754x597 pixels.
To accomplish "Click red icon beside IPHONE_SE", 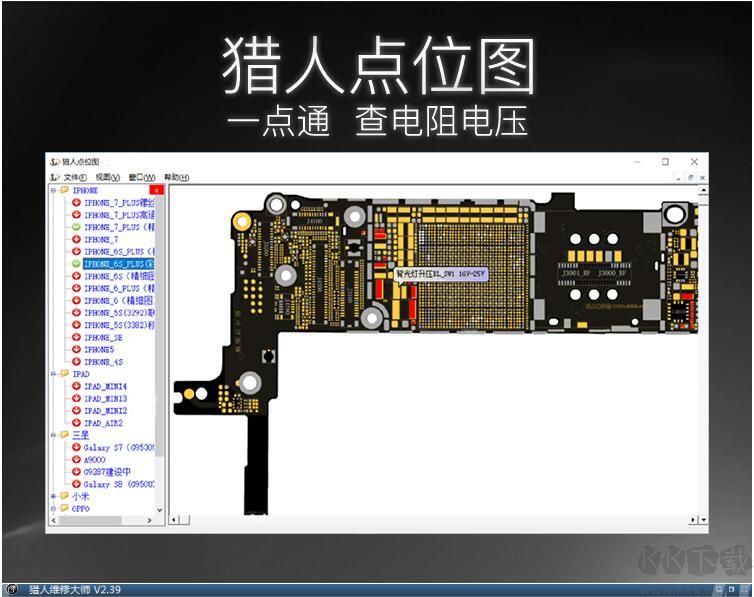I will click(76, 338).
